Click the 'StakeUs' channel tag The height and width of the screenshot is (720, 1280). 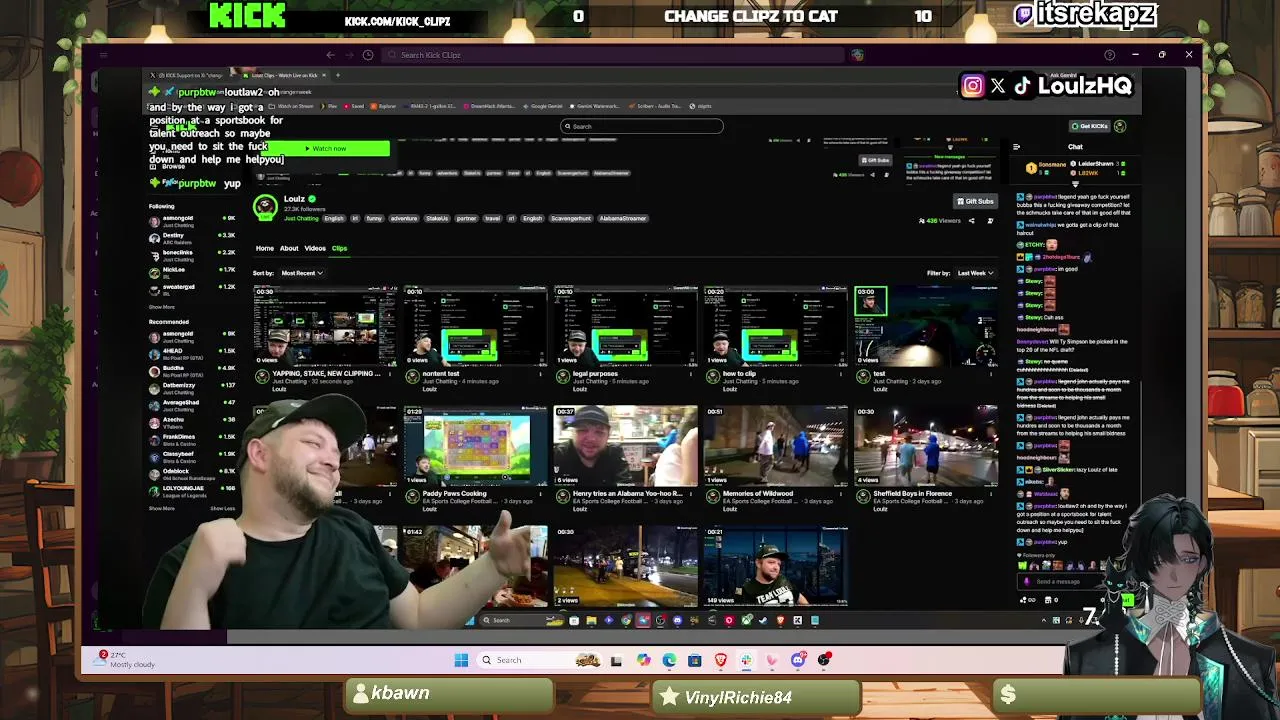point(438,218)
